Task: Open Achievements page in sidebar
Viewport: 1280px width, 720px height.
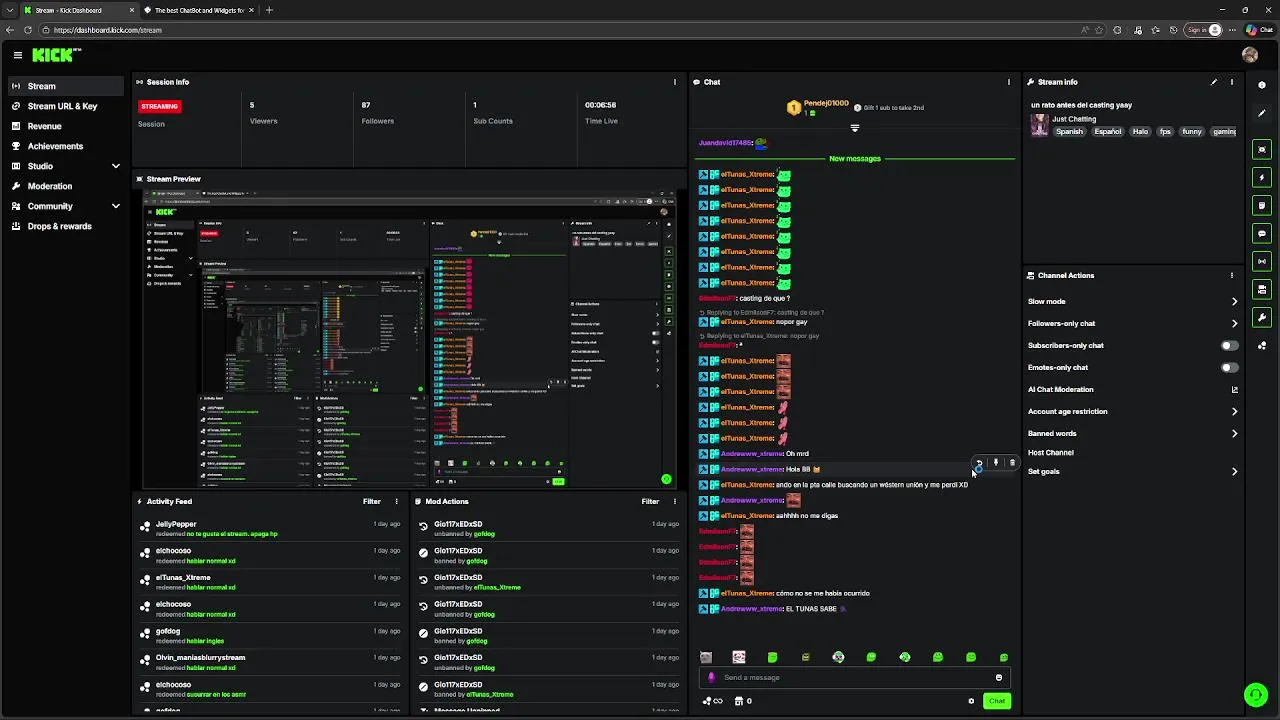Action: tap(66, 146)
